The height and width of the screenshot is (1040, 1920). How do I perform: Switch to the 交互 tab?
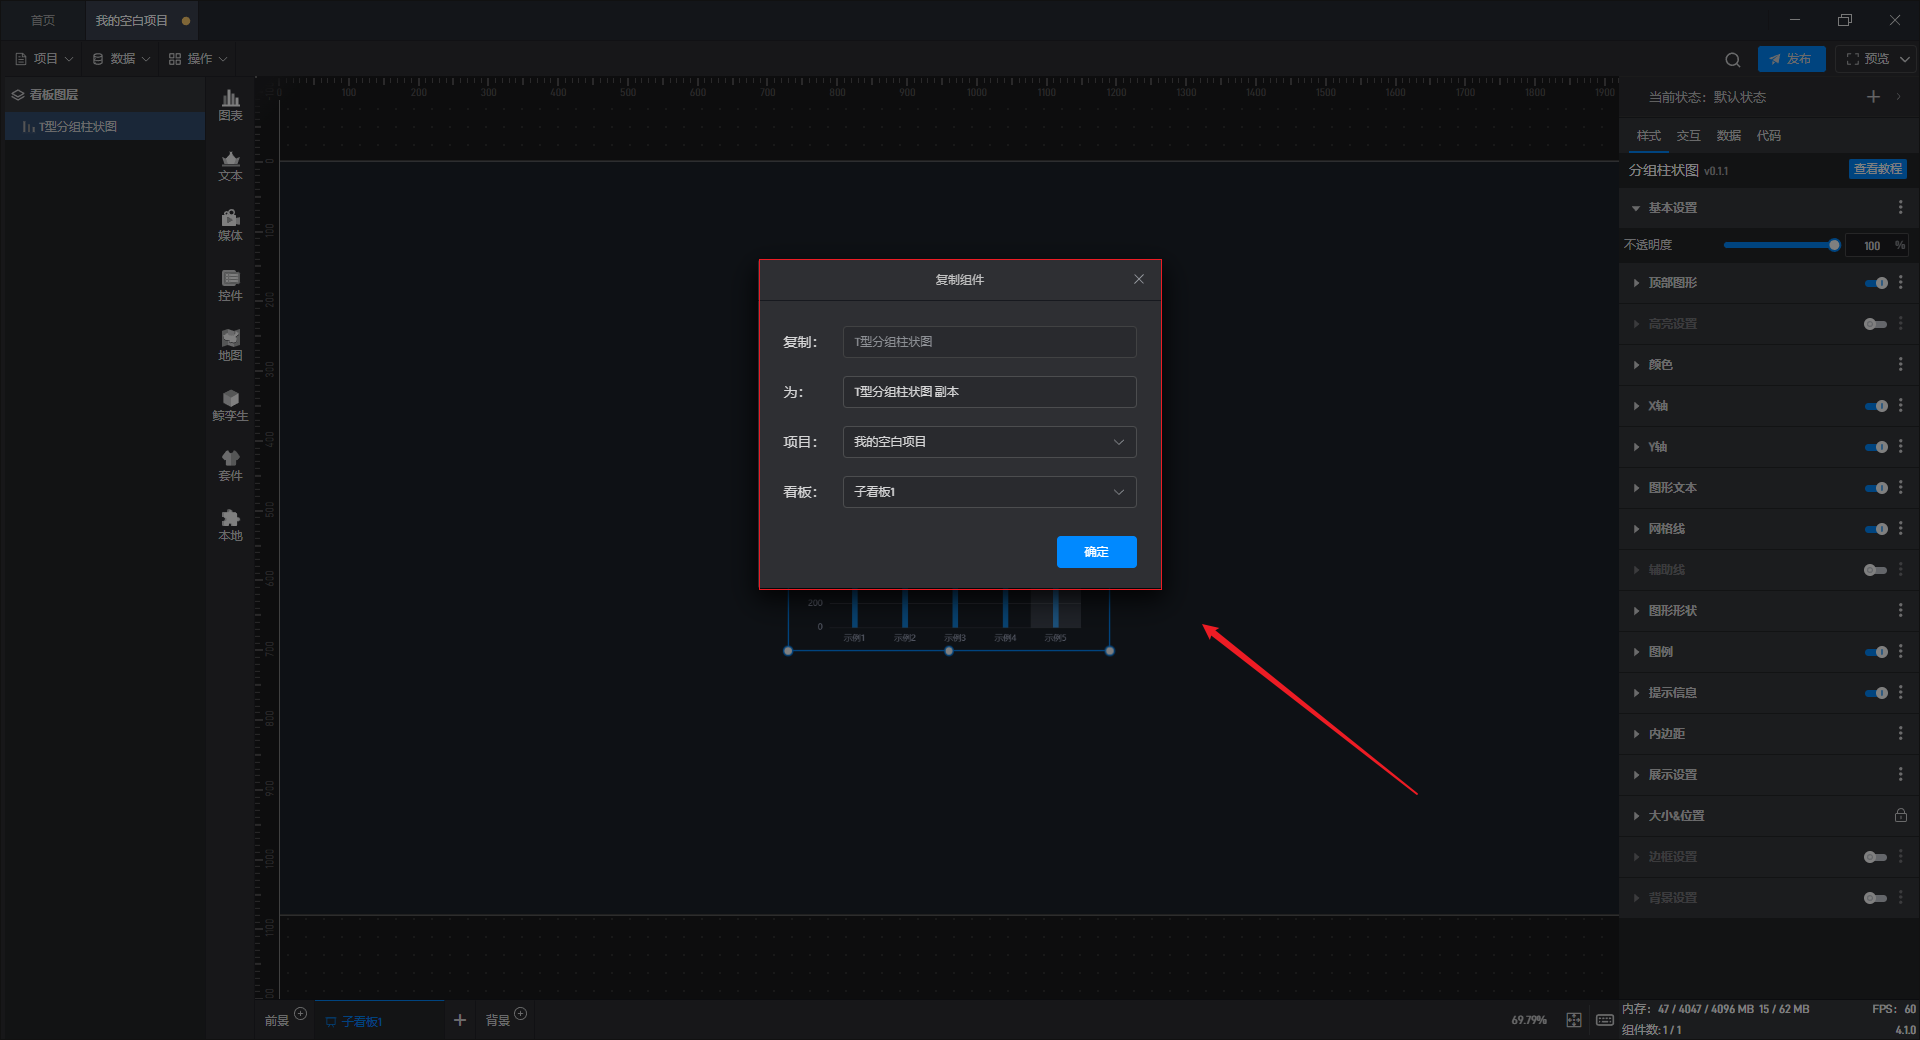tap(1689, 136)
